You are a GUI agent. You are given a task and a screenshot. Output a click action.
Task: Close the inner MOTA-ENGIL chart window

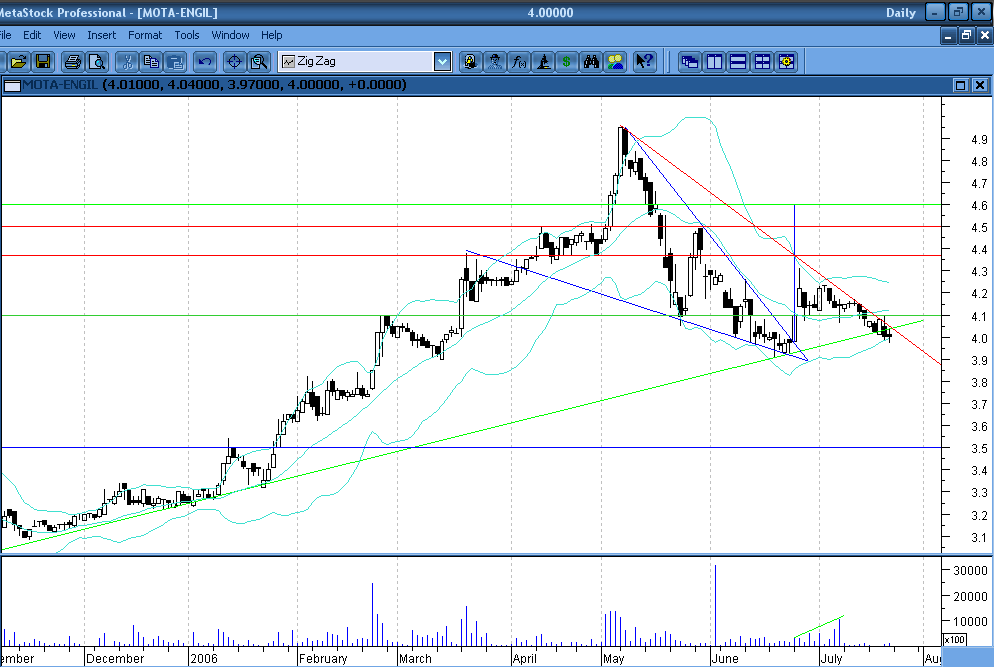point(979,85)
